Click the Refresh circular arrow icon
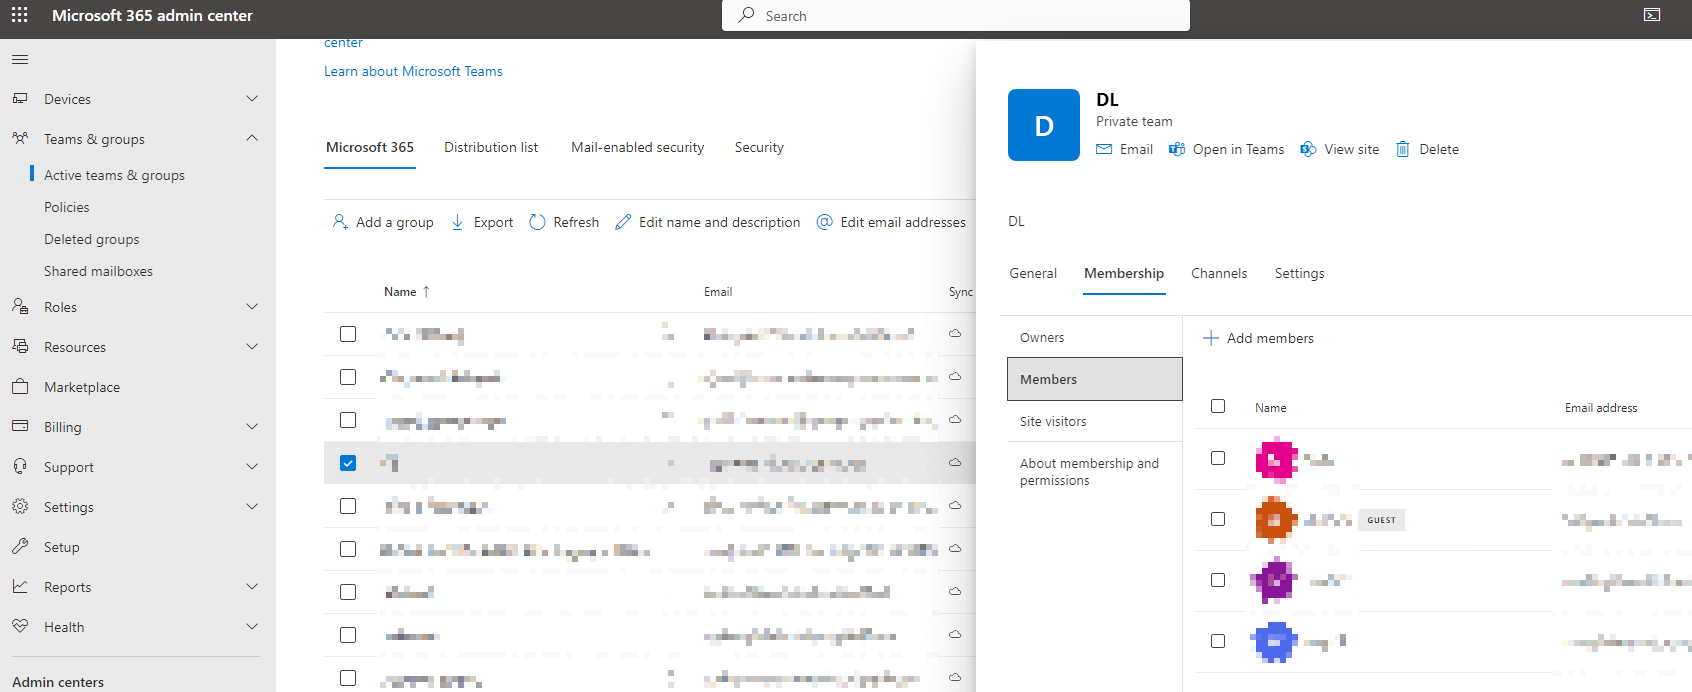The width and height of the screenshot is (1692, 692). pyautogui.click(x=537, y=222)
